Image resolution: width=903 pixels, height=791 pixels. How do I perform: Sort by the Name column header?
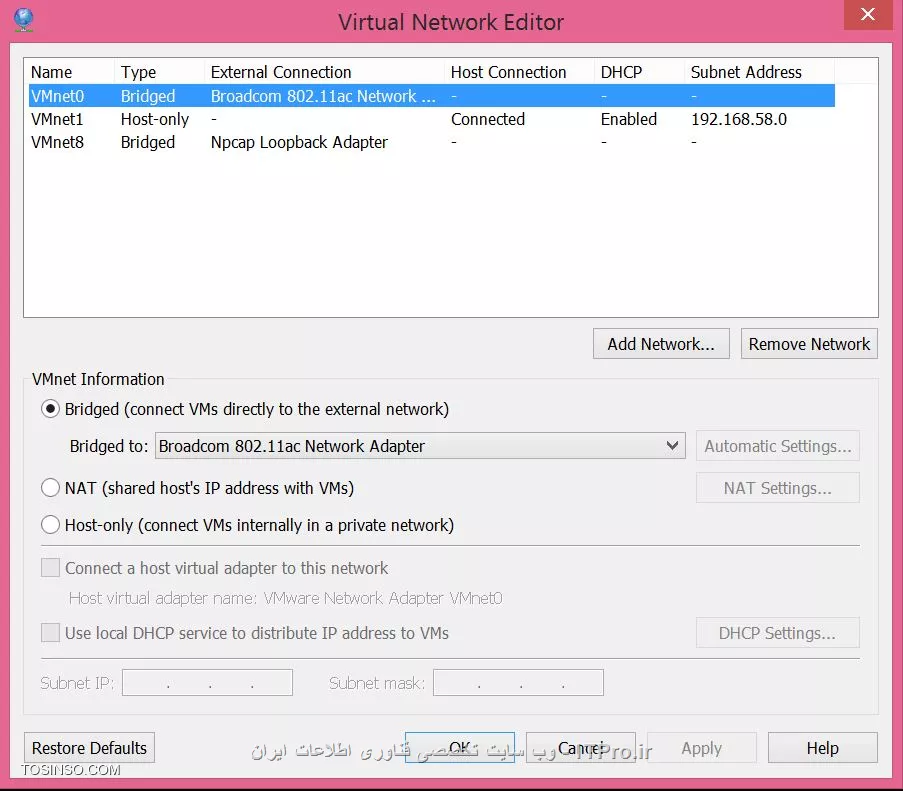point(69,72)
